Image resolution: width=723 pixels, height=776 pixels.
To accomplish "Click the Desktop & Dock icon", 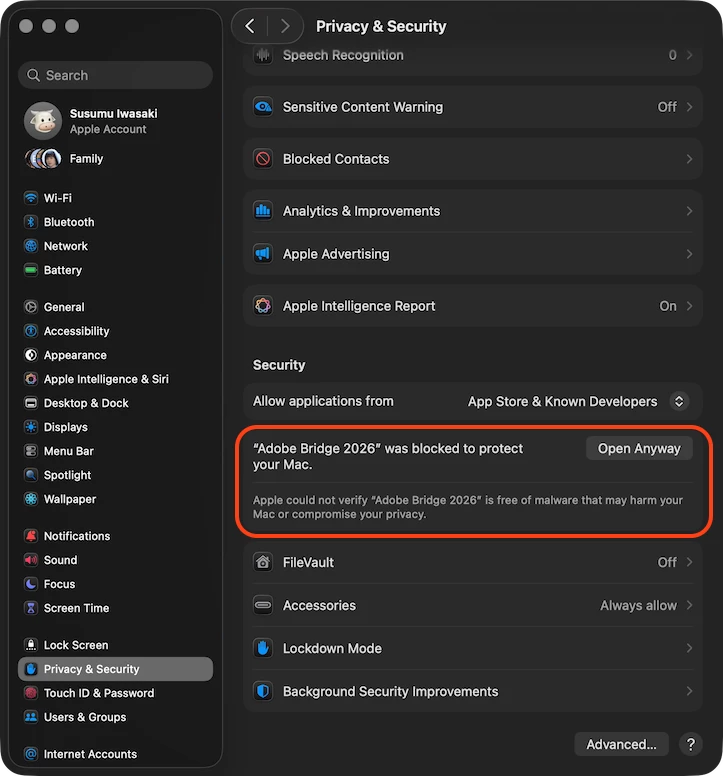I will tap(31, 403).
